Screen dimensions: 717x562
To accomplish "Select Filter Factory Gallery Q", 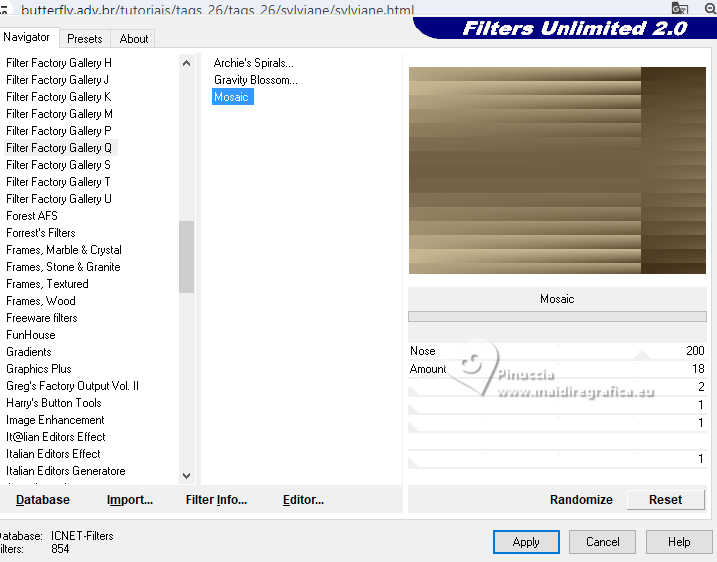I will (59, 148).
